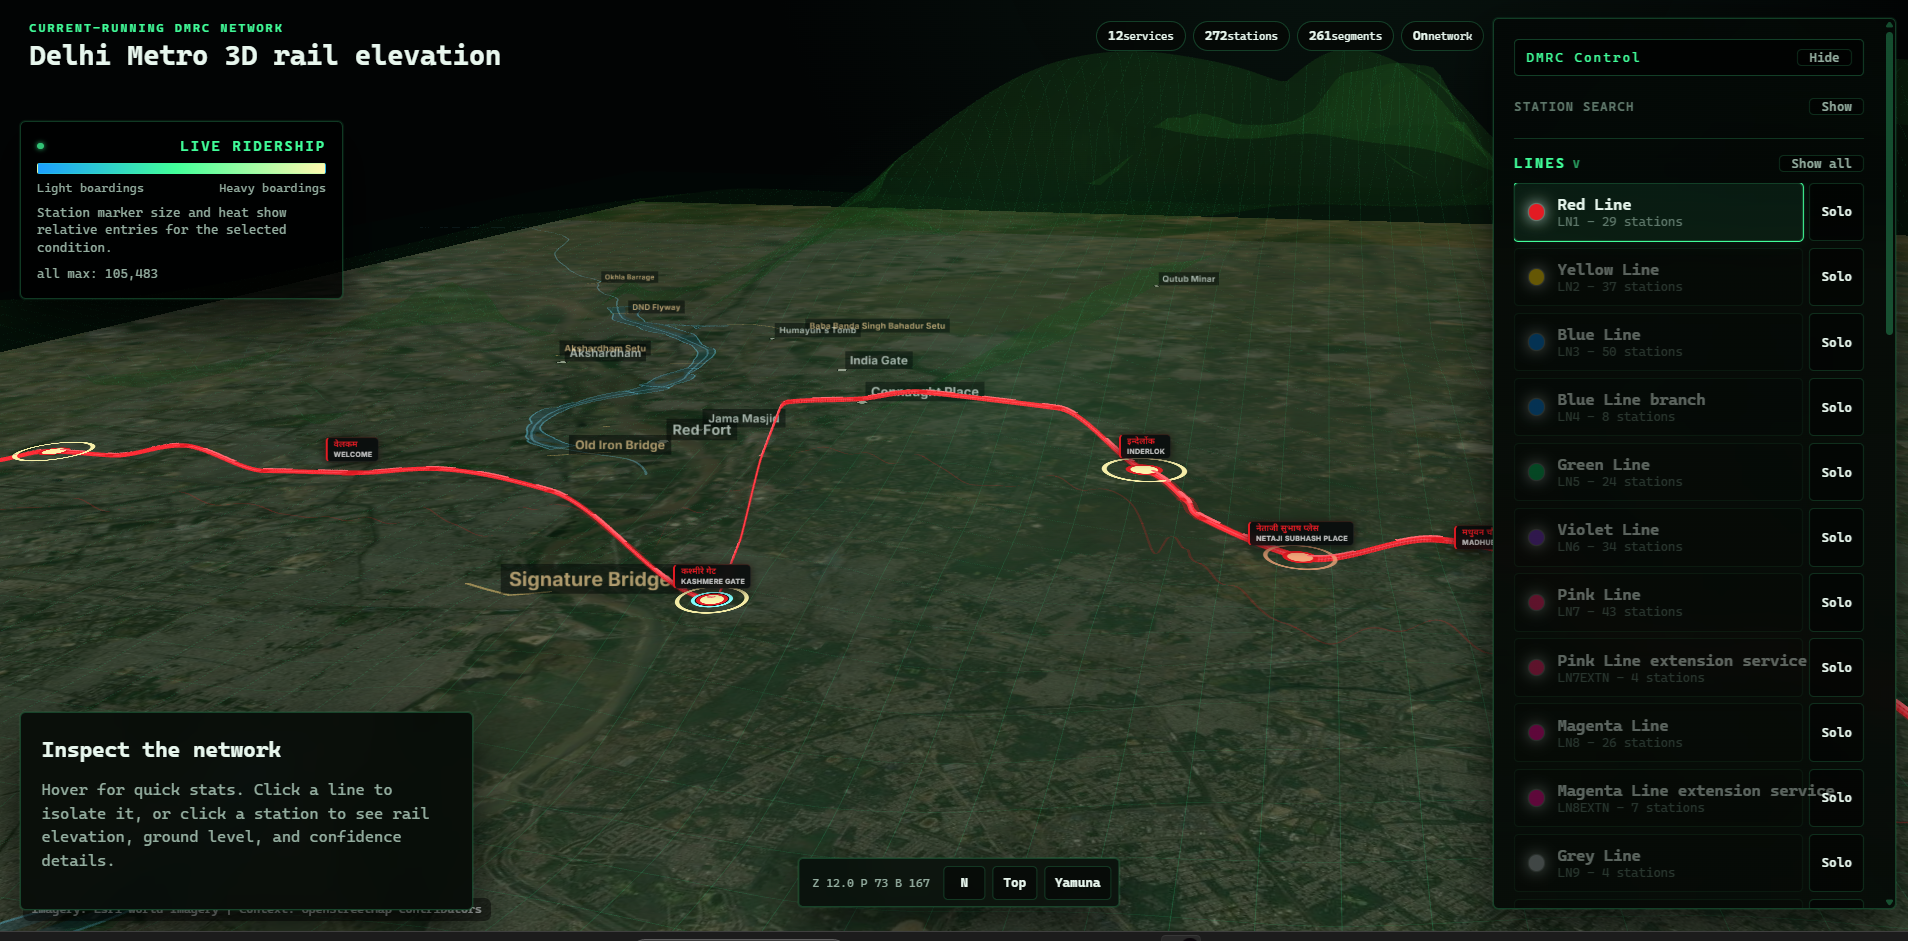Click the ridership gradient color bar

point(181,169)
